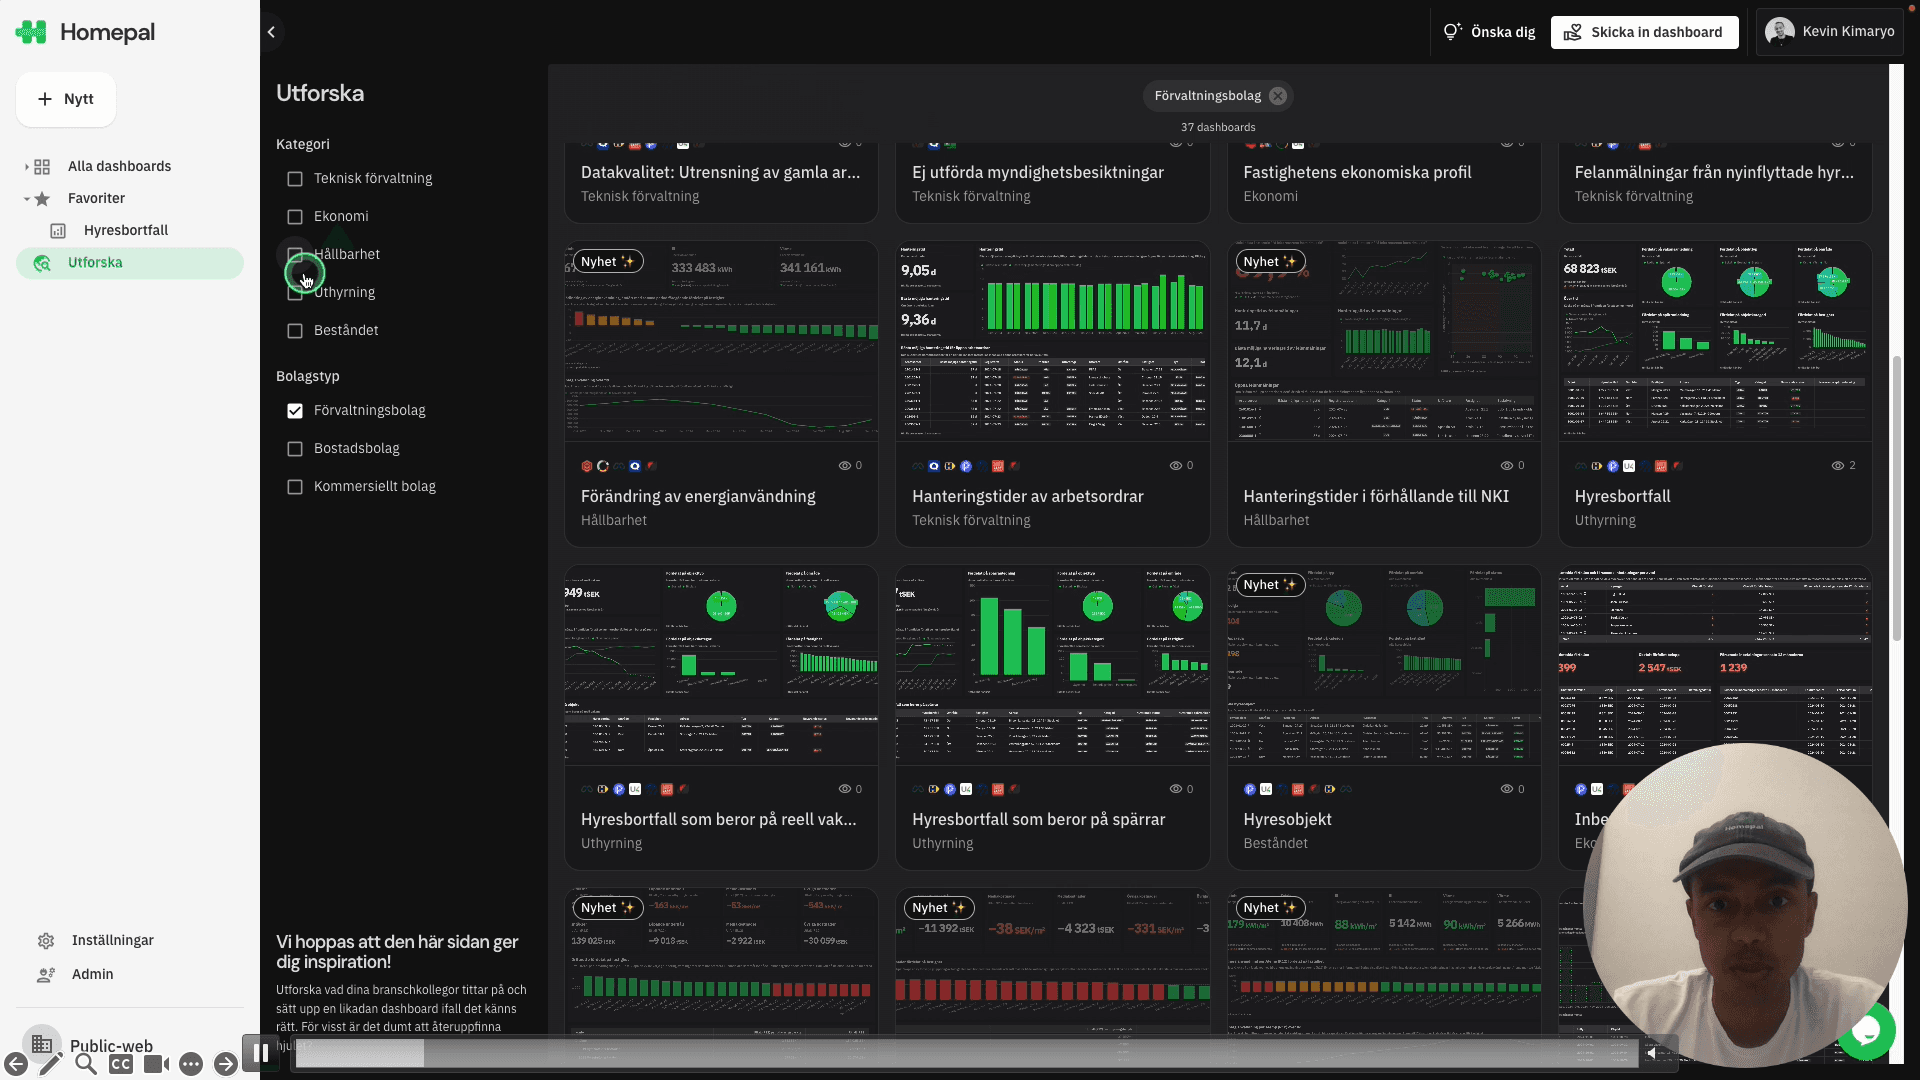Click the dashboard list vertical scrollbar

click(1897, 498)
